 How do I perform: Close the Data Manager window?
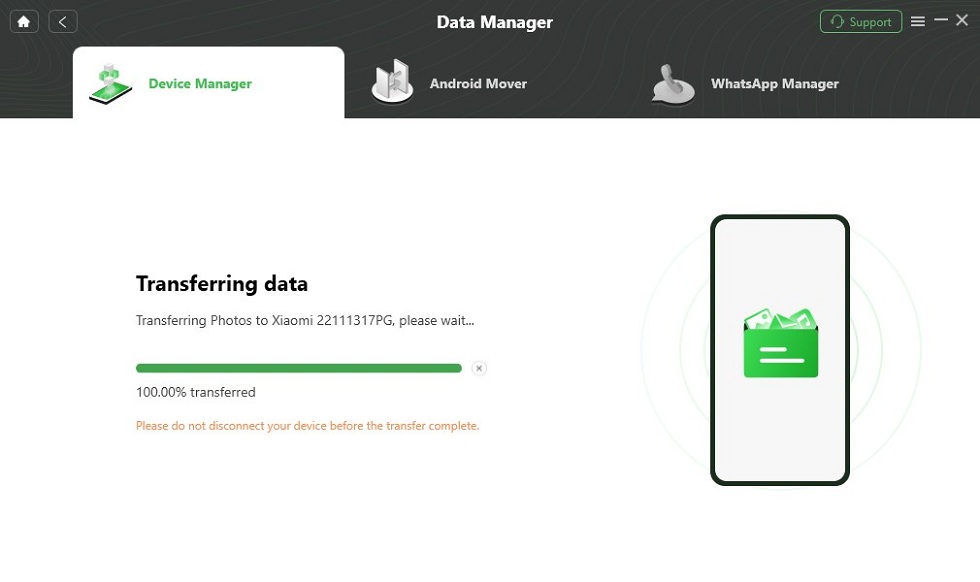click(962, 21)
